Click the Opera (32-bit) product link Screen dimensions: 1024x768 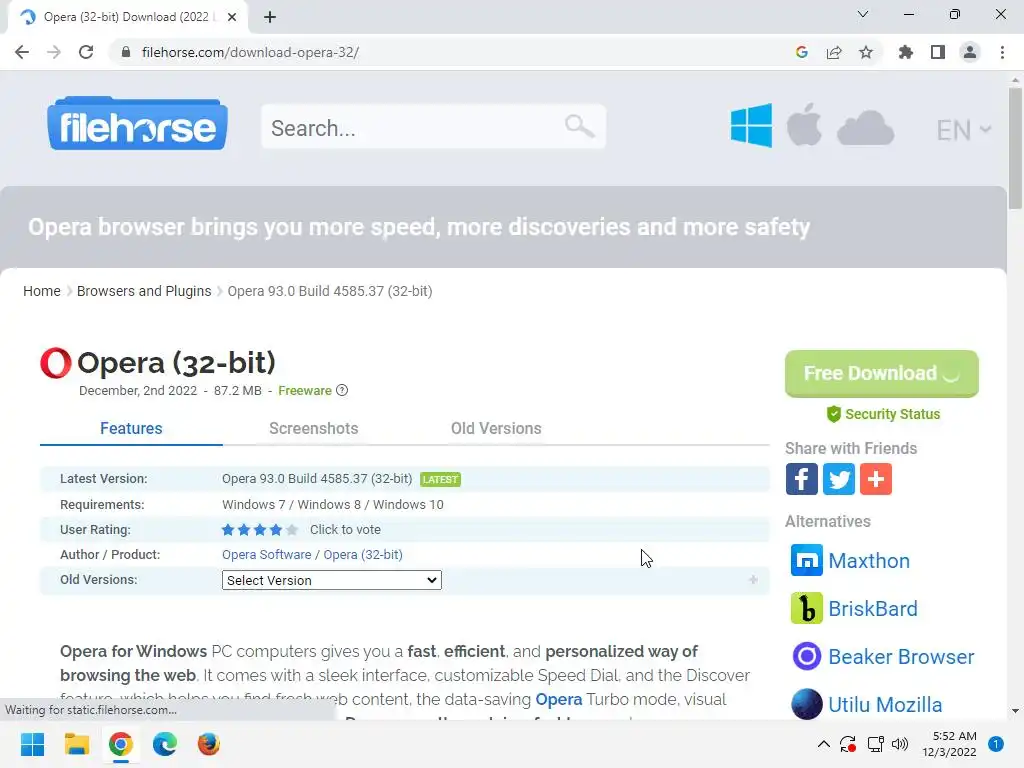click(362, 554)
